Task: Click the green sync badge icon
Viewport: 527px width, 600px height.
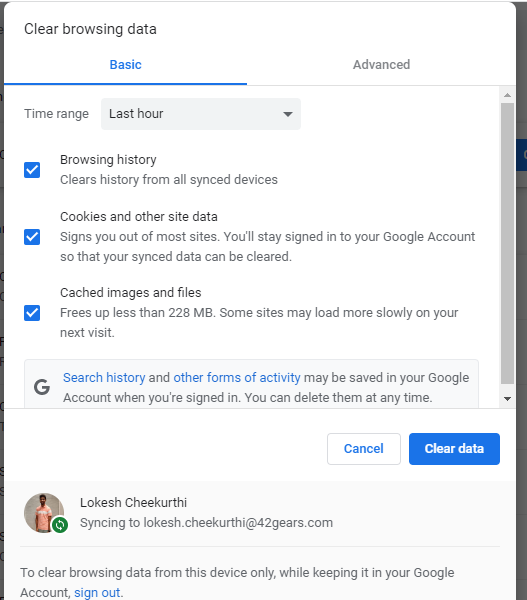Action: [60, 525]
